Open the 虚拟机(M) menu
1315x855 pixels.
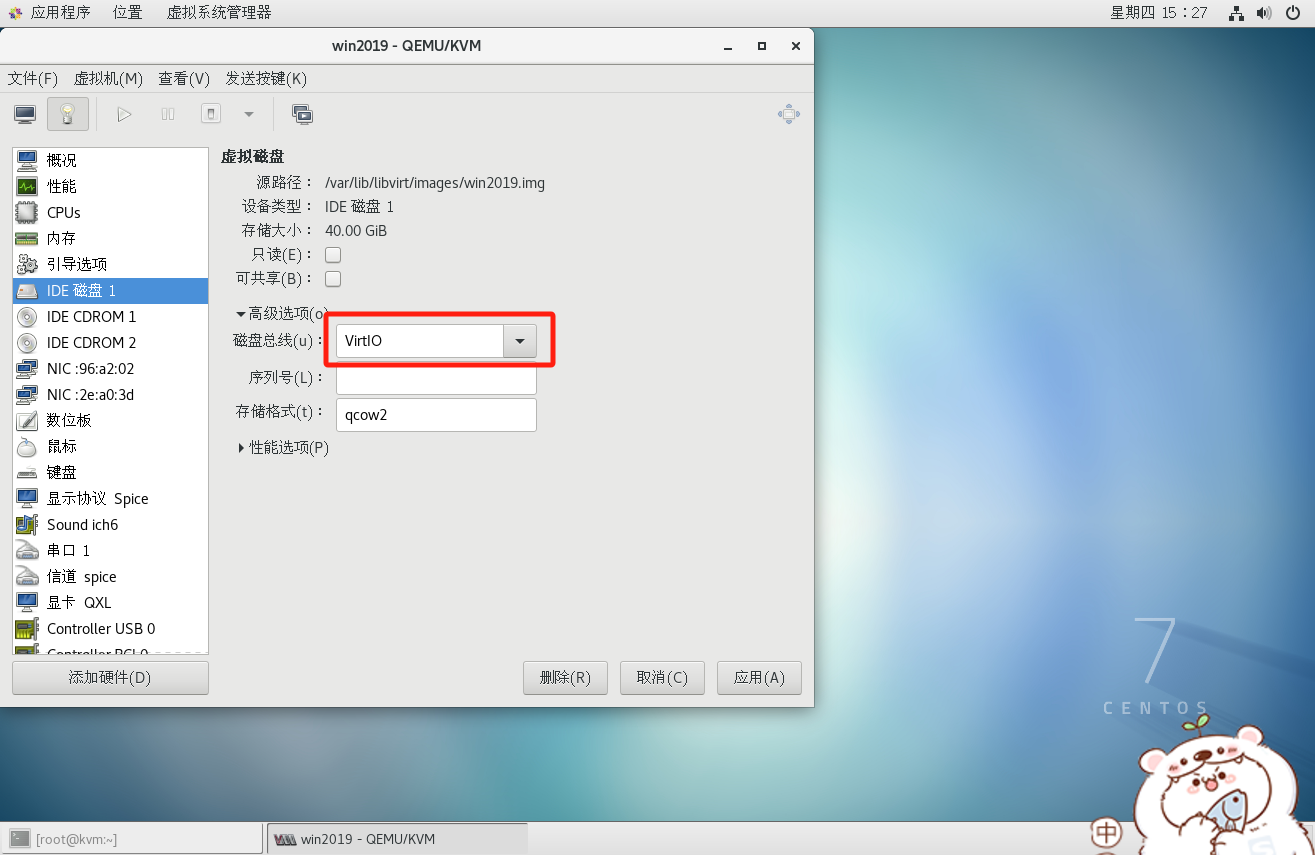coord(108,78)
